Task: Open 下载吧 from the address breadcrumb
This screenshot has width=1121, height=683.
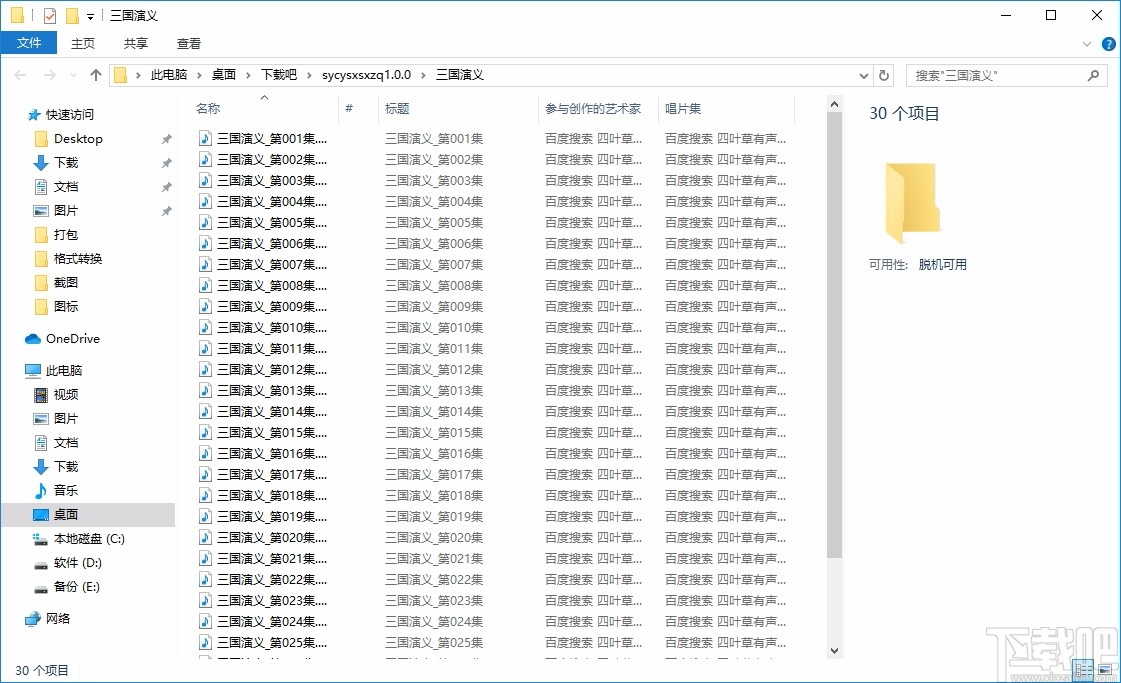Action: 280,74
